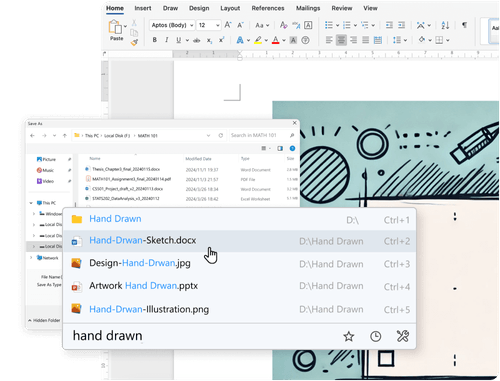Open the highlight color dropdown arrow
This screenshot has height=381, width=500.
266,40
